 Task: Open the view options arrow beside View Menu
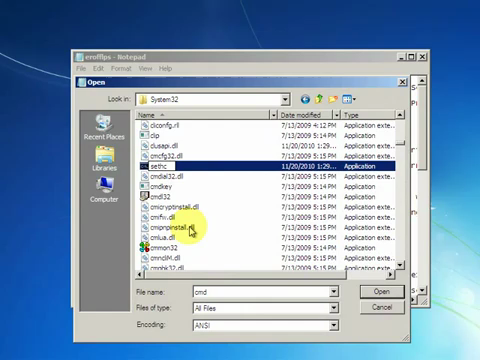click(x=354, y=99)
